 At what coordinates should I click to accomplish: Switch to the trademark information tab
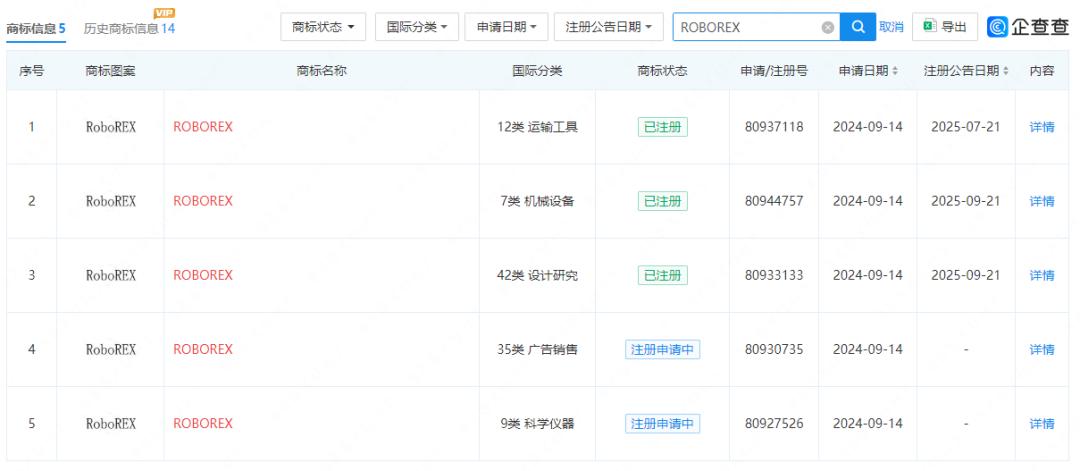tap(36, 29)
